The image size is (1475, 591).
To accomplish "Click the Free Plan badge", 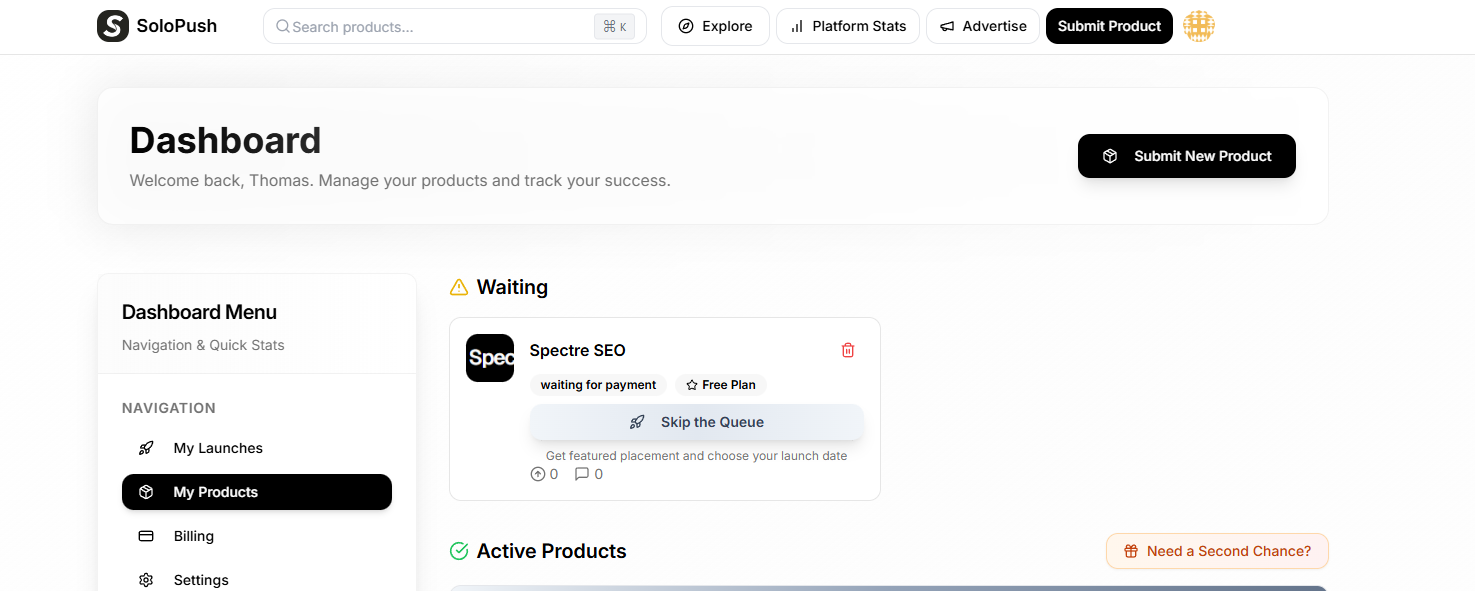I will pyautogui.click(x=720, y=385).
